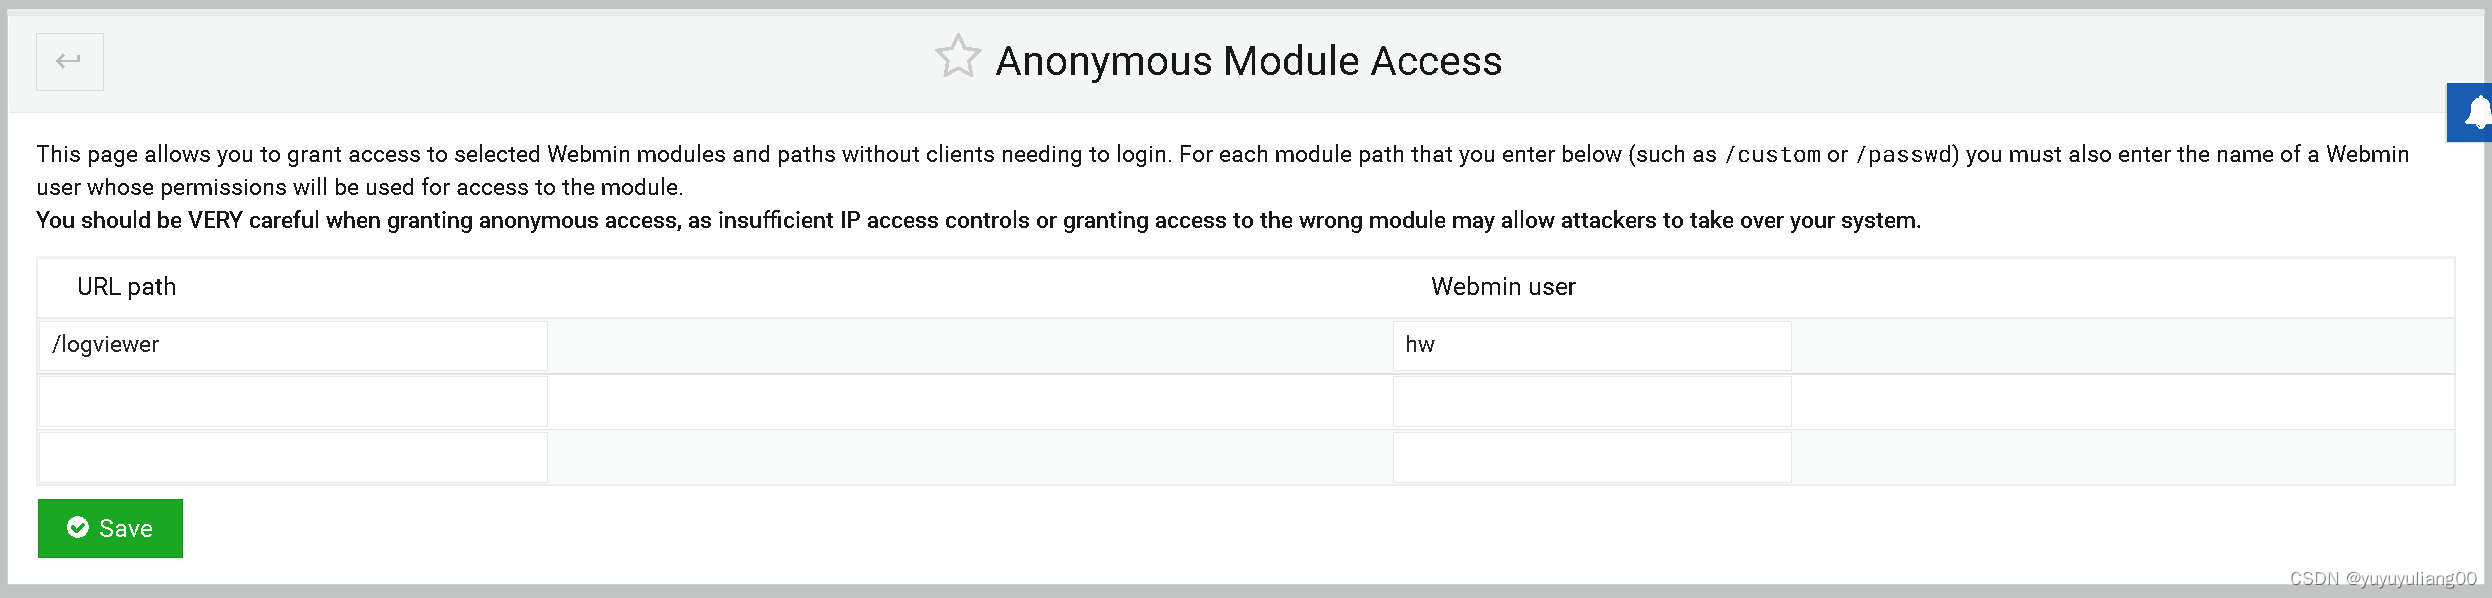Viewport: 2492px width, 598px height.
Task: Click the back arrow to return
Action: coord(68,61)
